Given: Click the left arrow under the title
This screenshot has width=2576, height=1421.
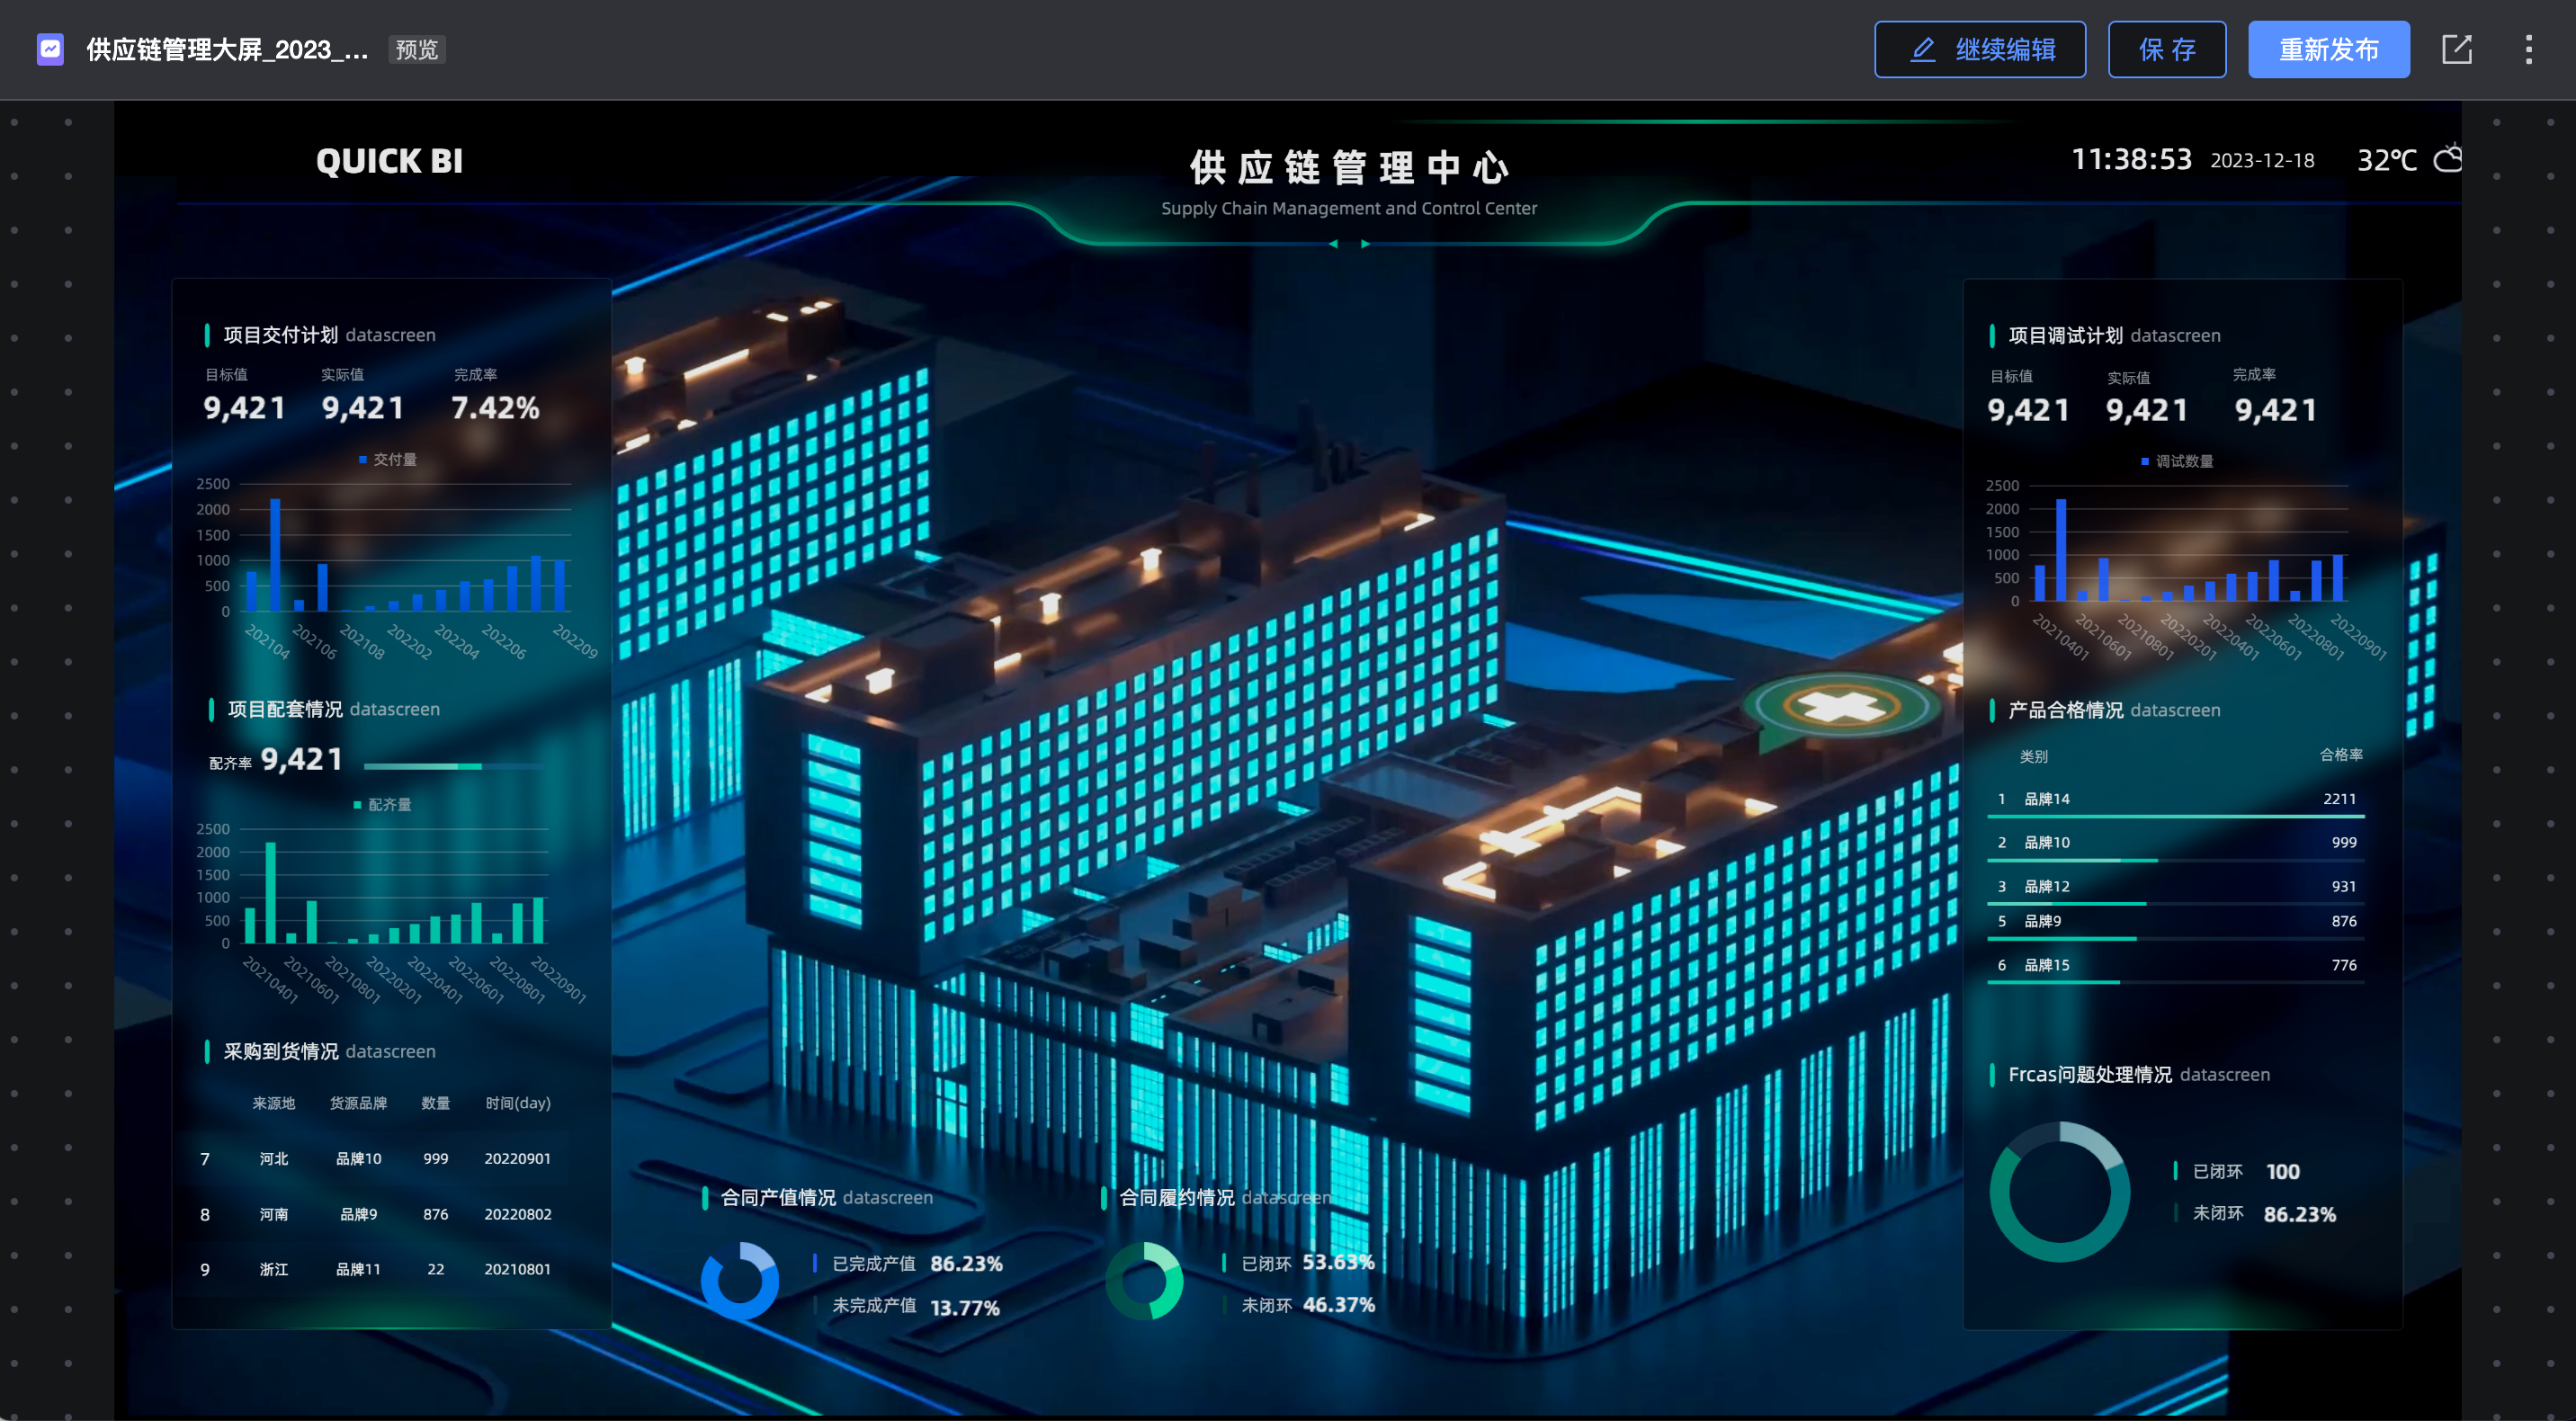Looking at the screenshot, I should (x=1332, y=244).
